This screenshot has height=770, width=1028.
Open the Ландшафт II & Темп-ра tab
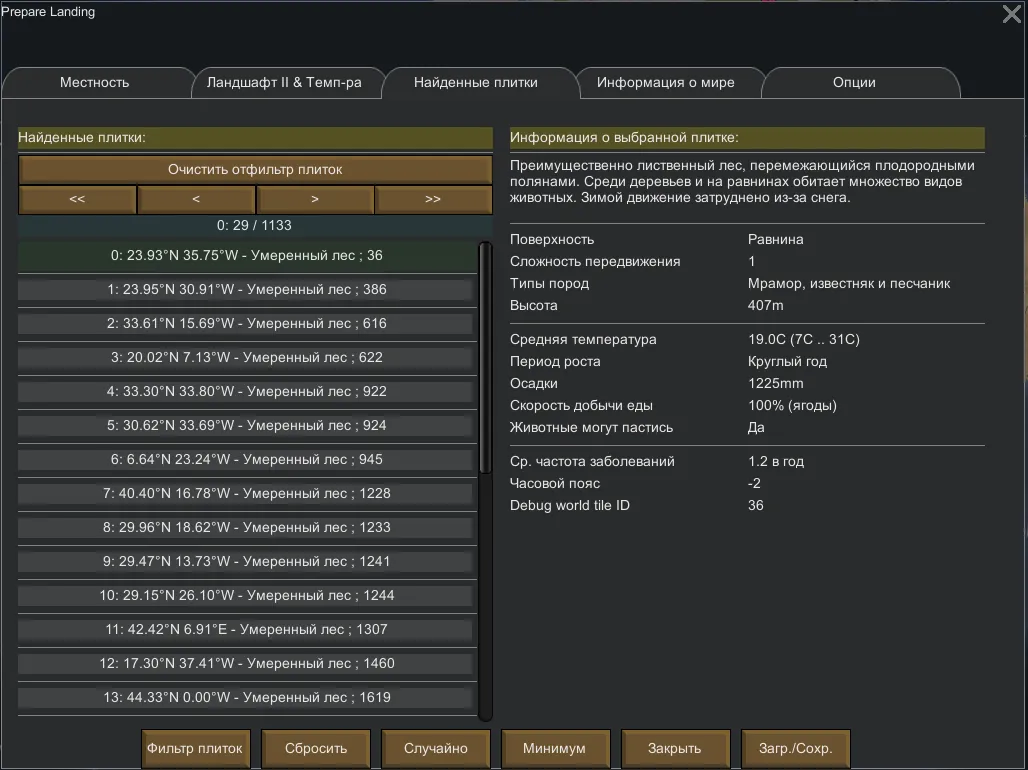[x=284, y=83]
